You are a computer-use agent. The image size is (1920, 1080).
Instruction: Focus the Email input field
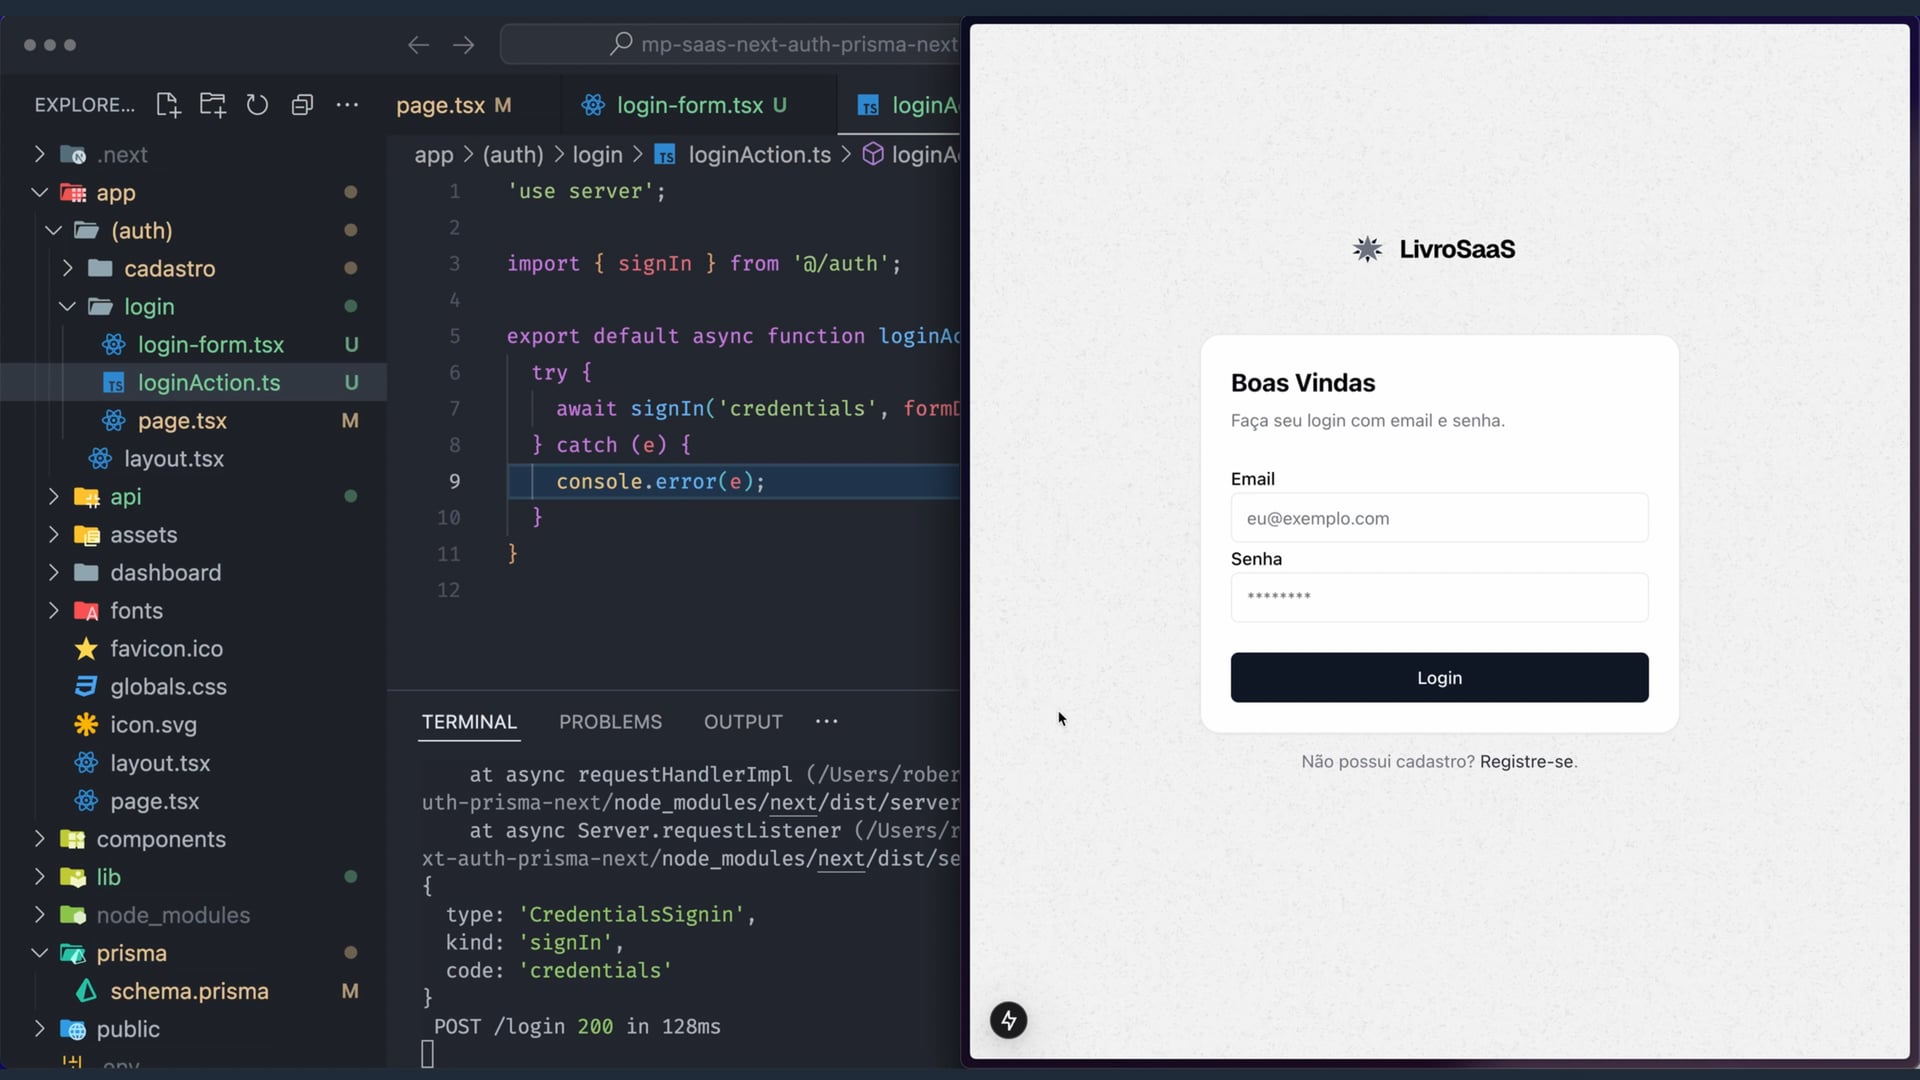(1438, 518)
